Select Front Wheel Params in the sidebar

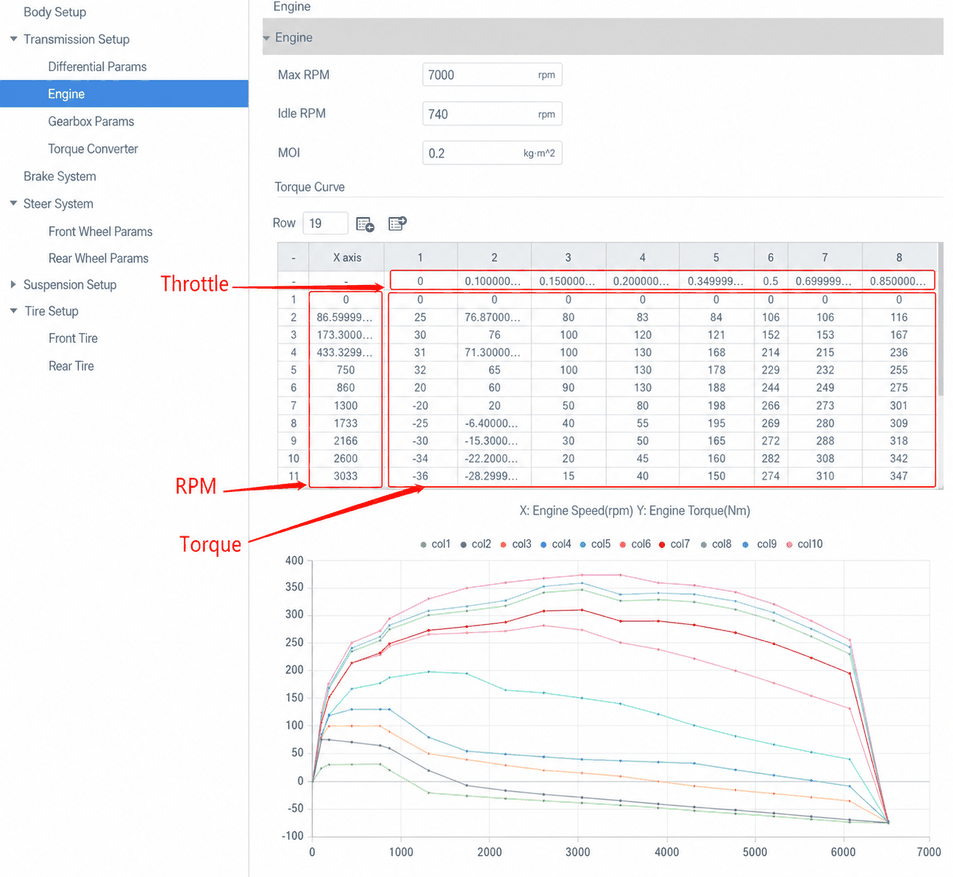click(100, 232)
